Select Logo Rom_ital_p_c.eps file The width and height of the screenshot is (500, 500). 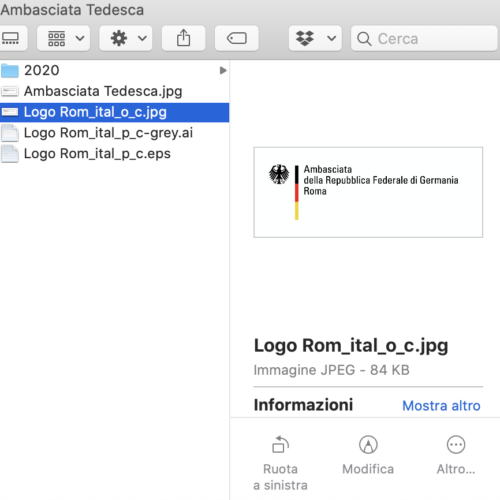(x=114, y=154)
